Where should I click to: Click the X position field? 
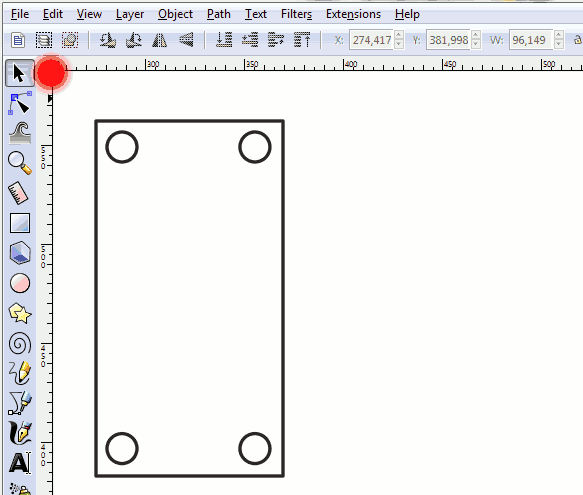[371, 40]
